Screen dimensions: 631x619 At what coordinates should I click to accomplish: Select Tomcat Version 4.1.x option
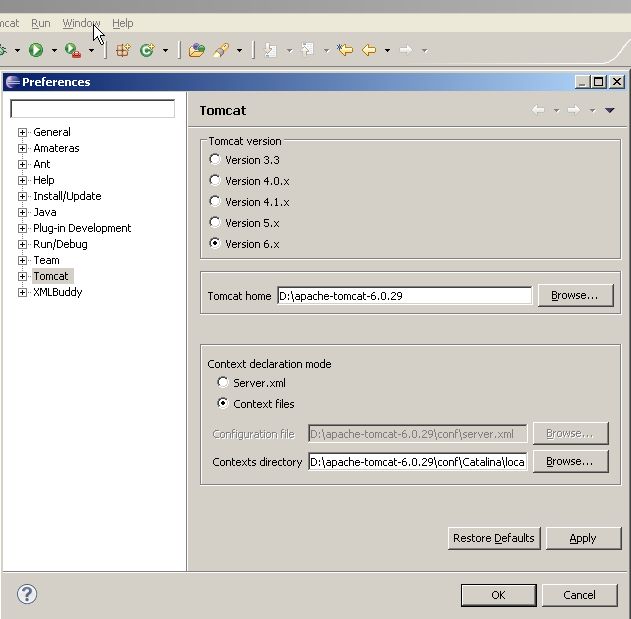[215, 202]
